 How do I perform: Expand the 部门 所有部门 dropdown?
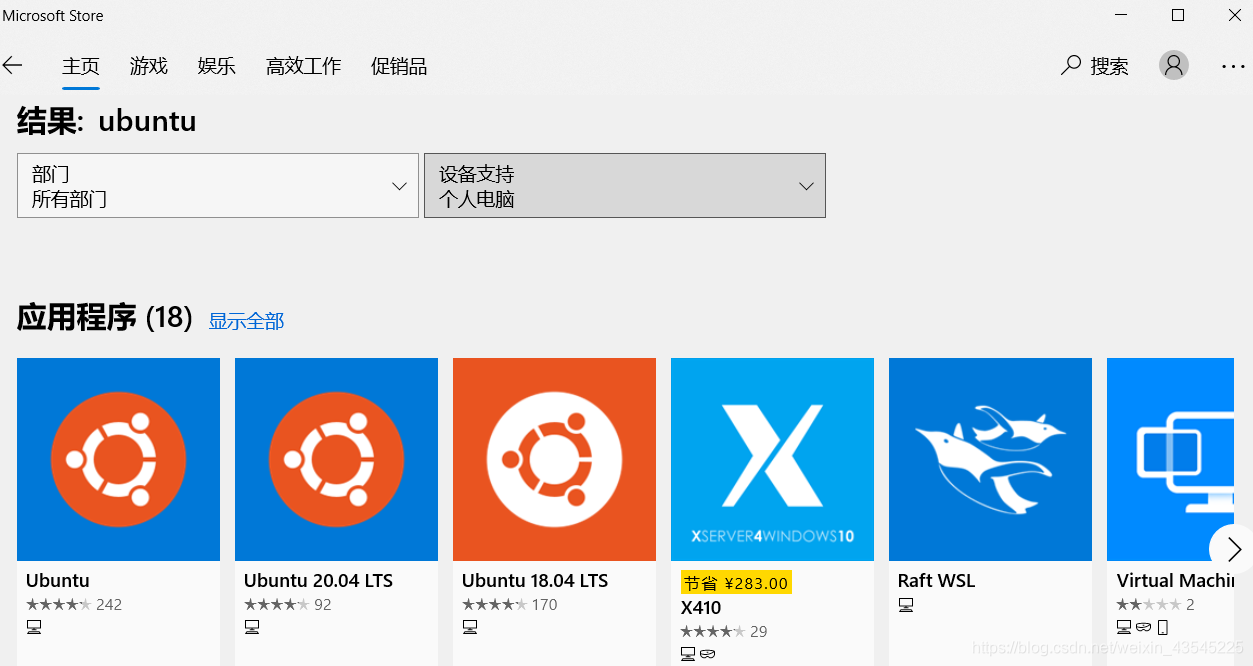pyautogui.click(x=218, y=185)
